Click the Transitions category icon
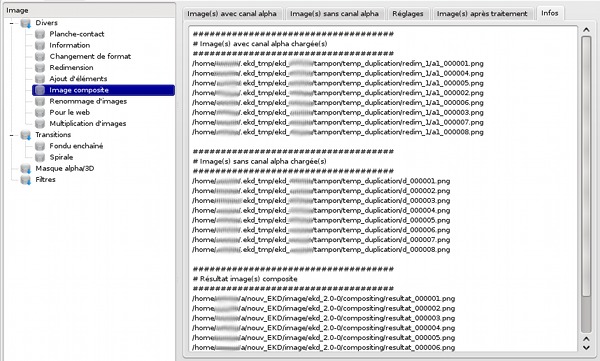 point(26,135)
